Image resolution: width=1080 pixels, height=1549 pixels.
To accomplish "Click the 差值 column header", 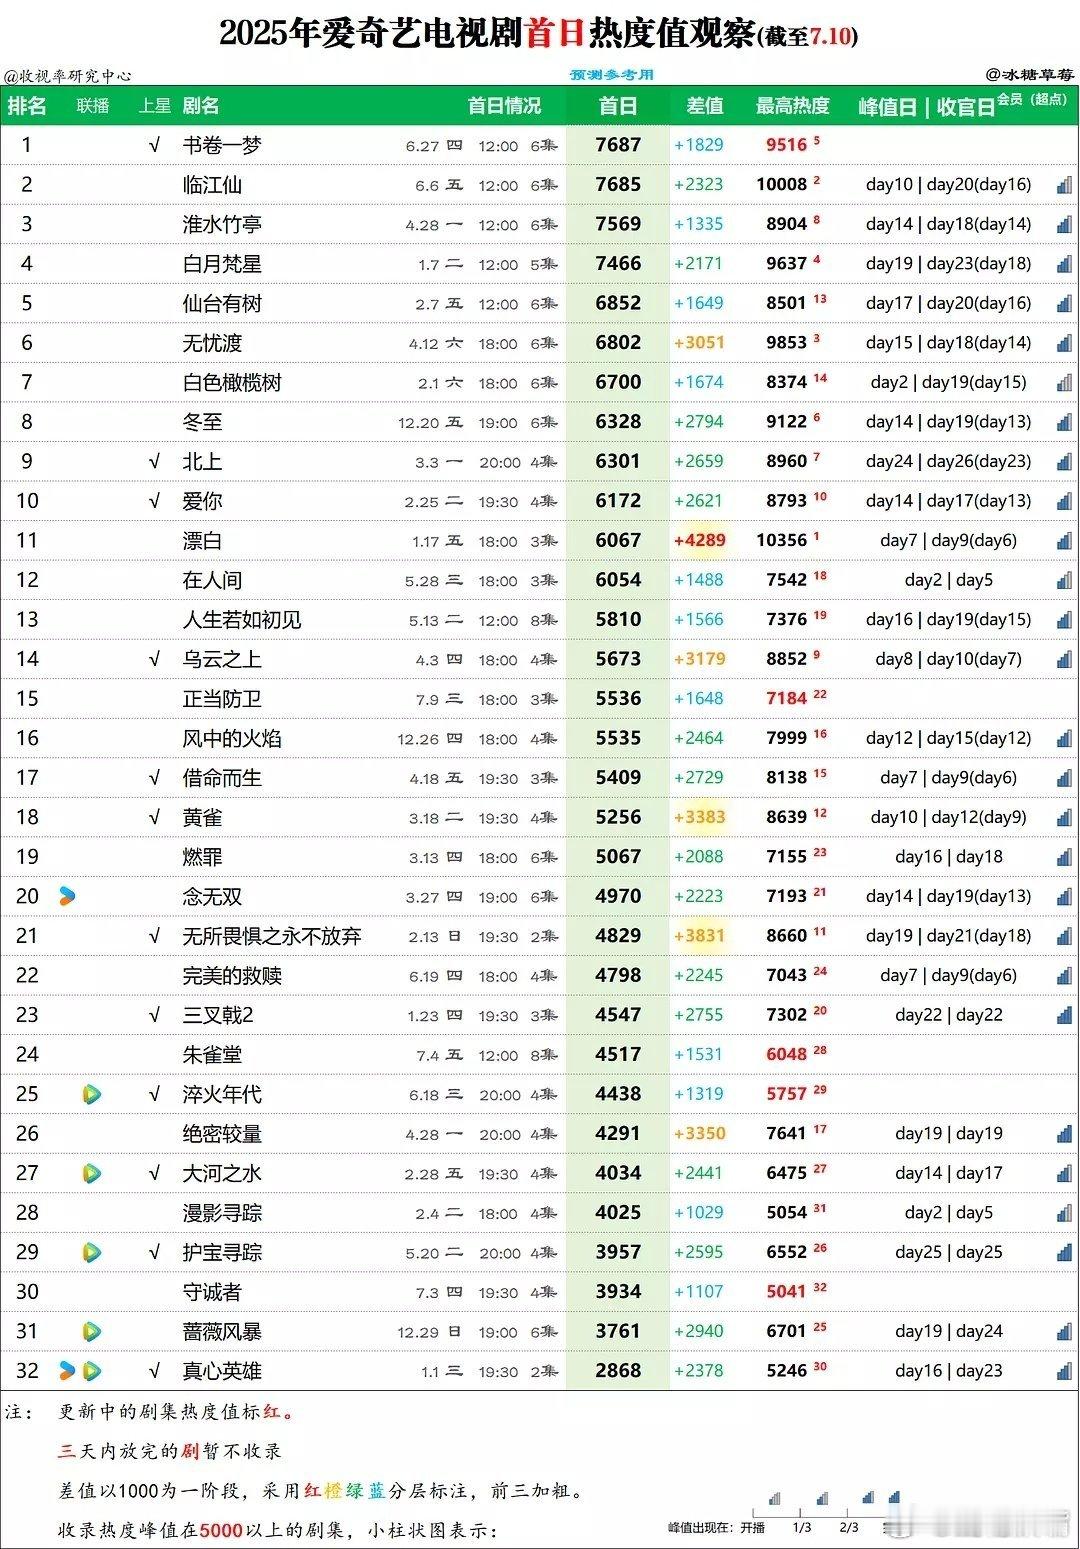I will (x=704, y=106).
